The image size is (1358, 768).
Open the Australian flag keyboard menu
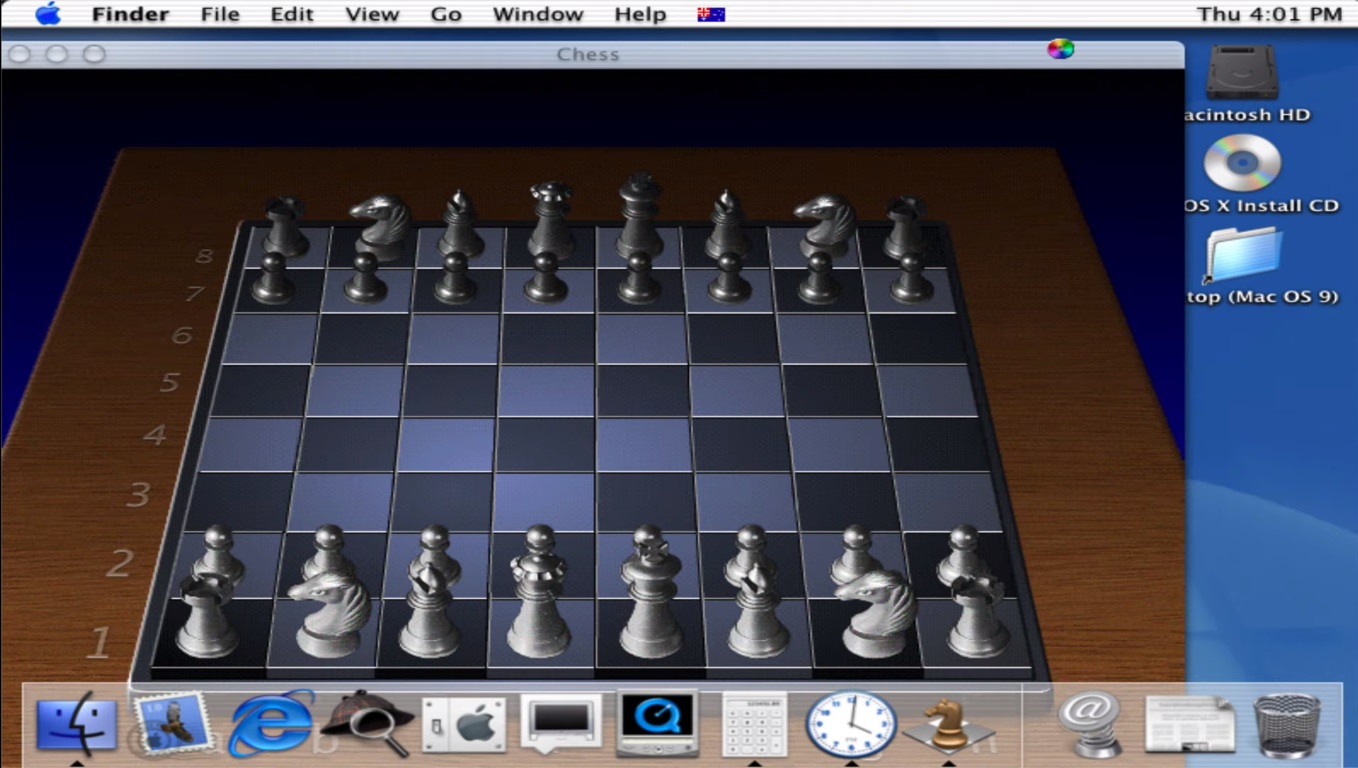[711, 14]
